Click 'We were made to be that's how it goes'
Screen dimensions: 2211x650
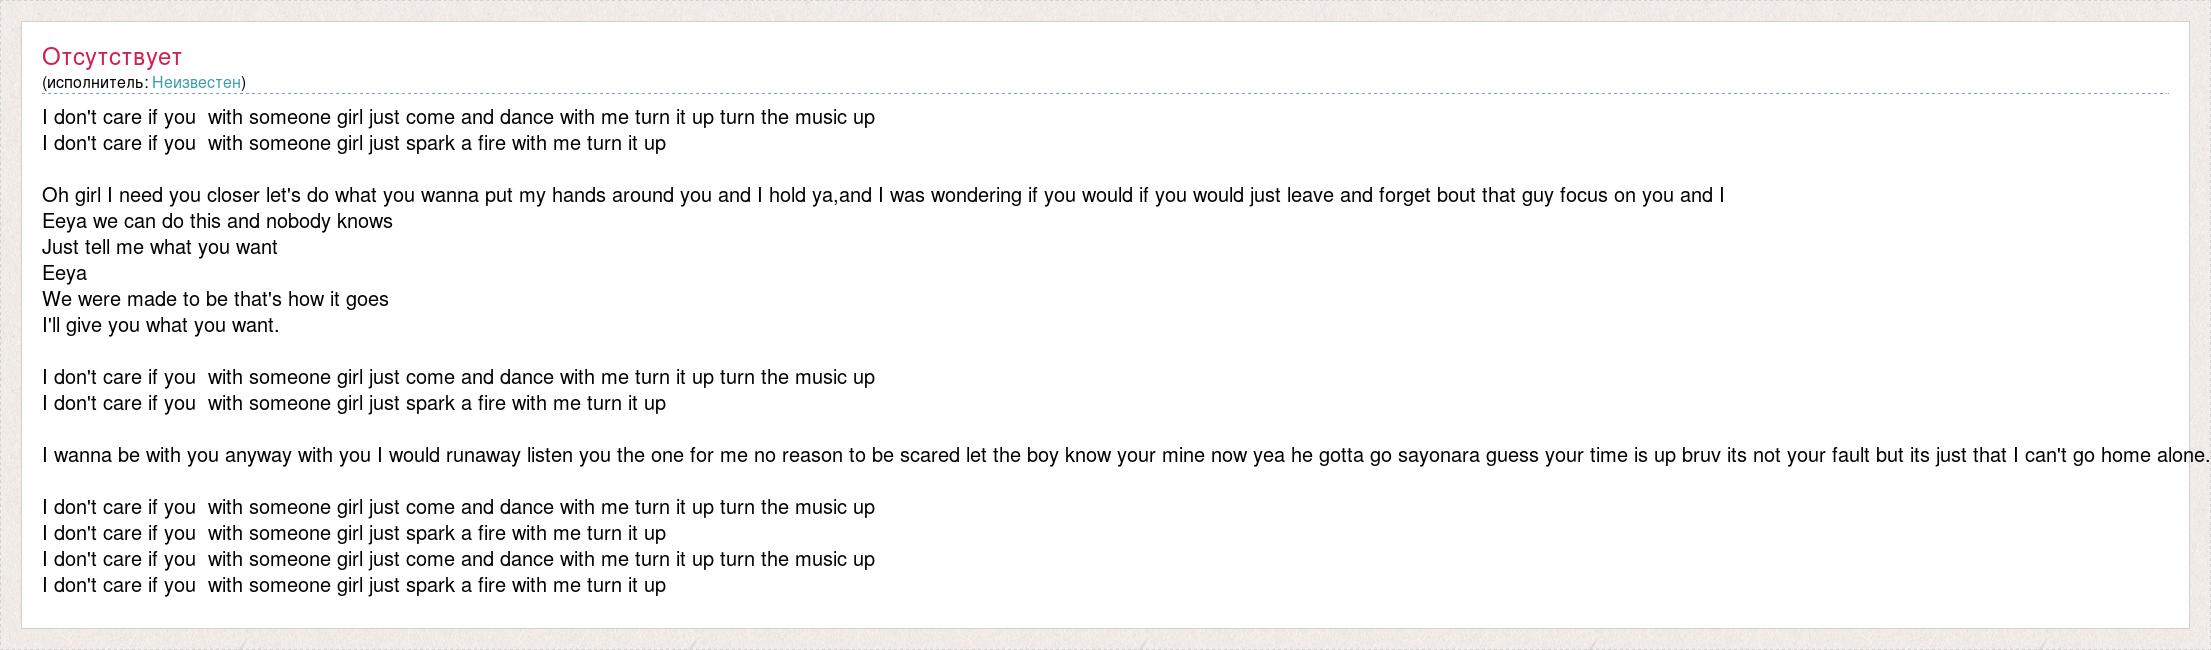coord(215,300)
